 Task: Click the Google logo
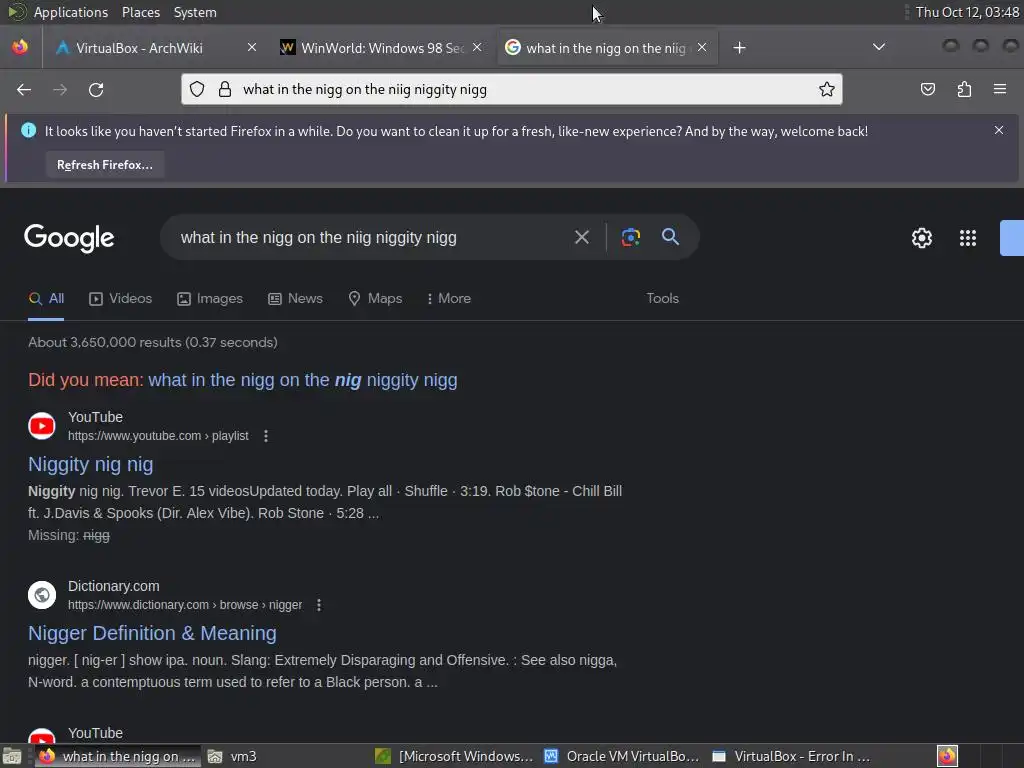69,238
